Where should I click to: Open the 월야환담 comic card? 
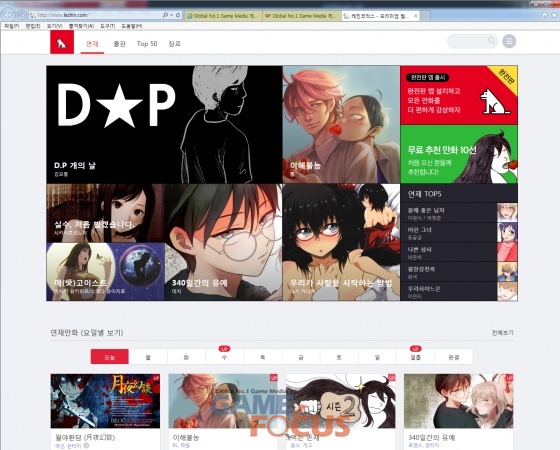(x=105, y=412)
